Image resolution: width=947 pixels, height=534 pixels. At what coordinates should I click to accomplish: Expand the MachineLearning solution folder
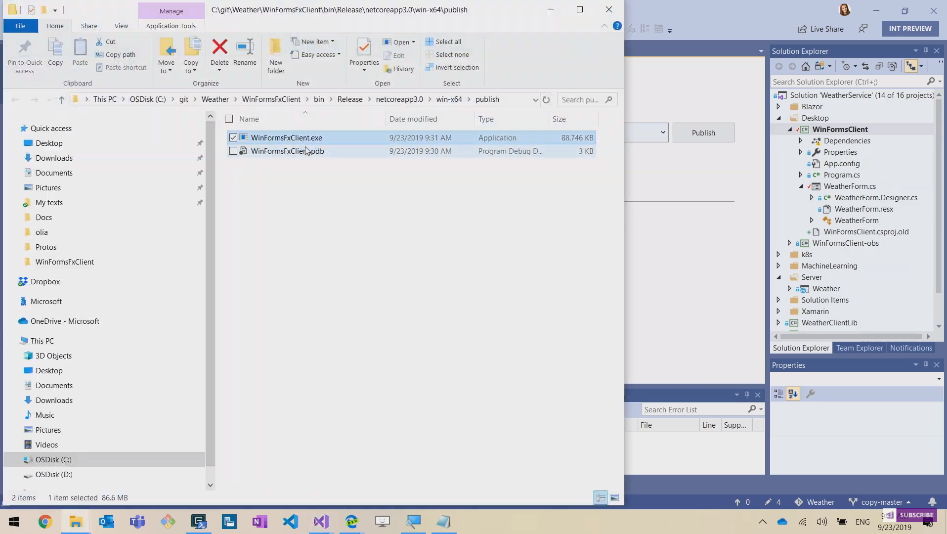coord(779,266)
